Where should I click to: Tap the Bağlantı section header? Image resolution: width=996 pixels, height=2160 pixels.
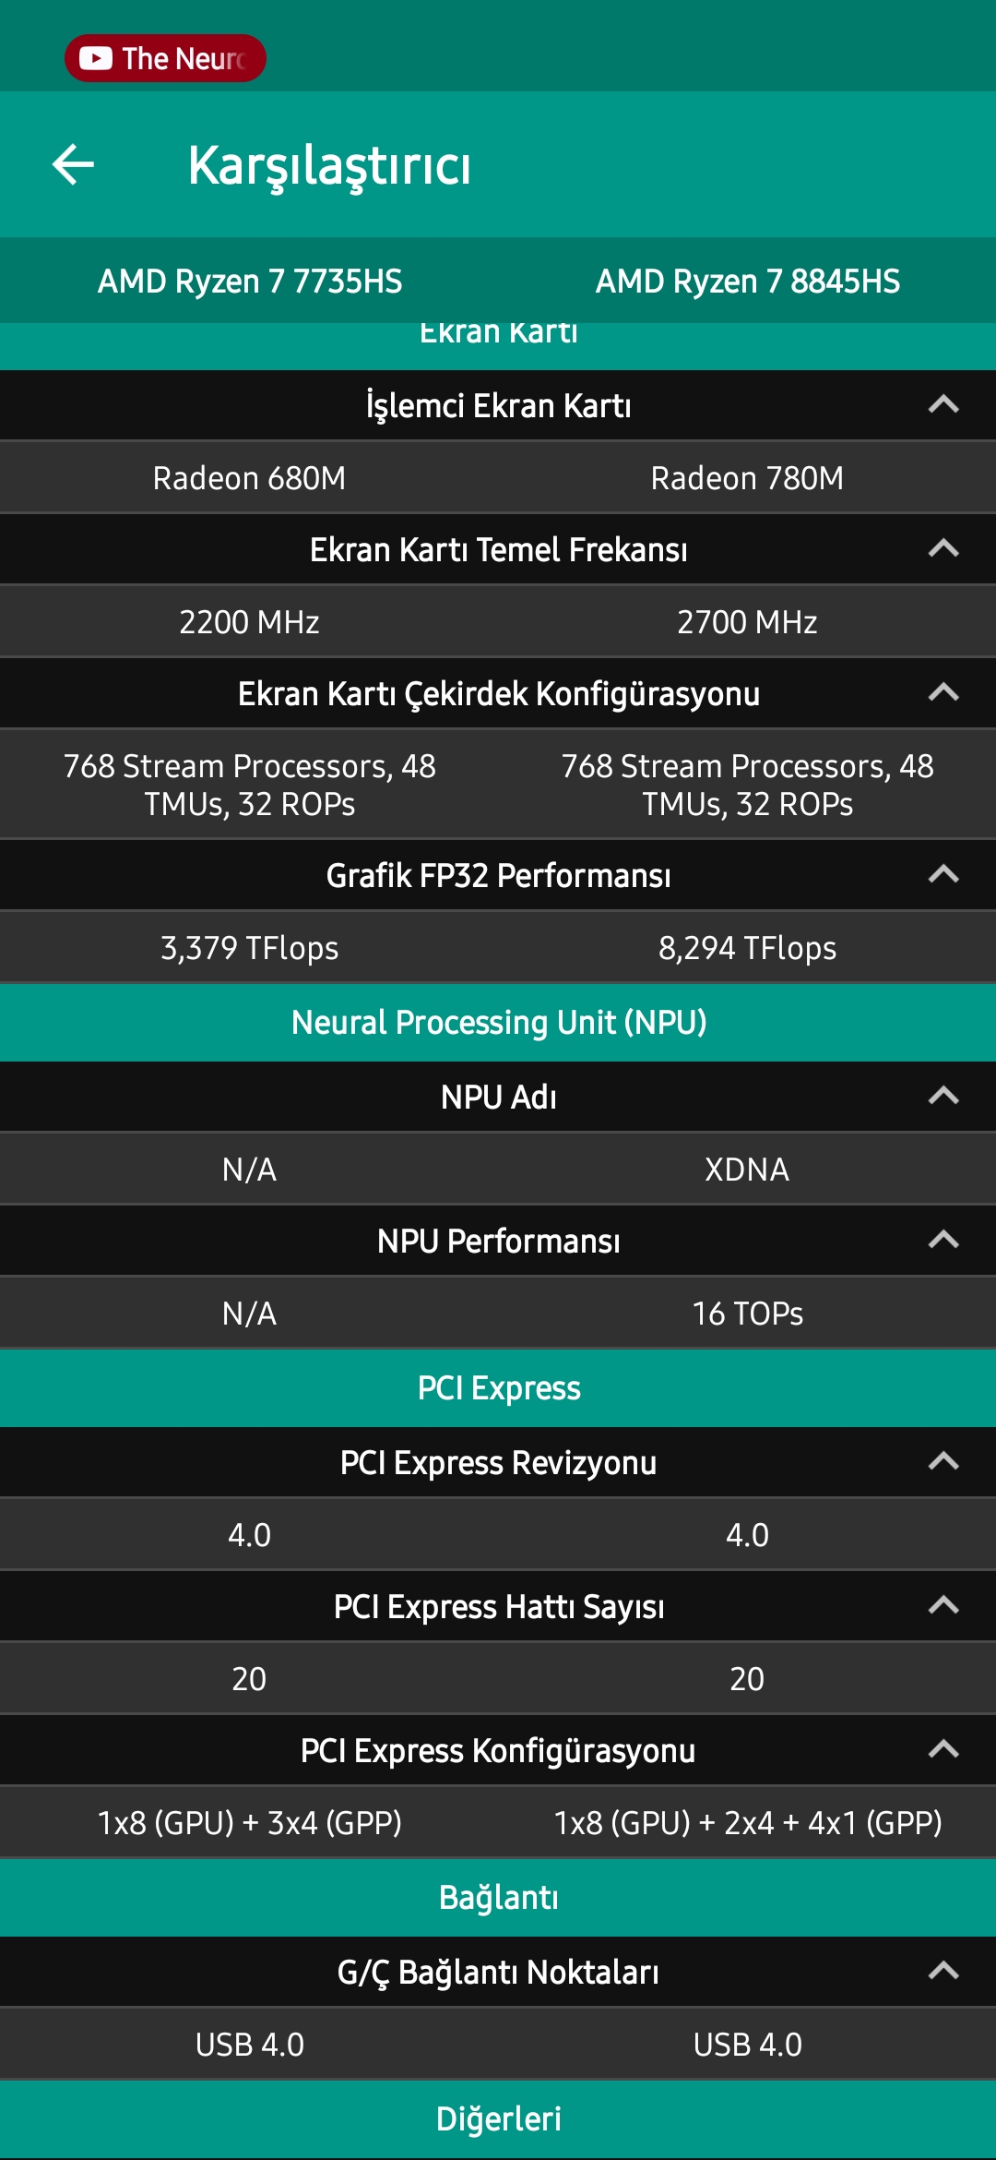(x=498, y=1897)
